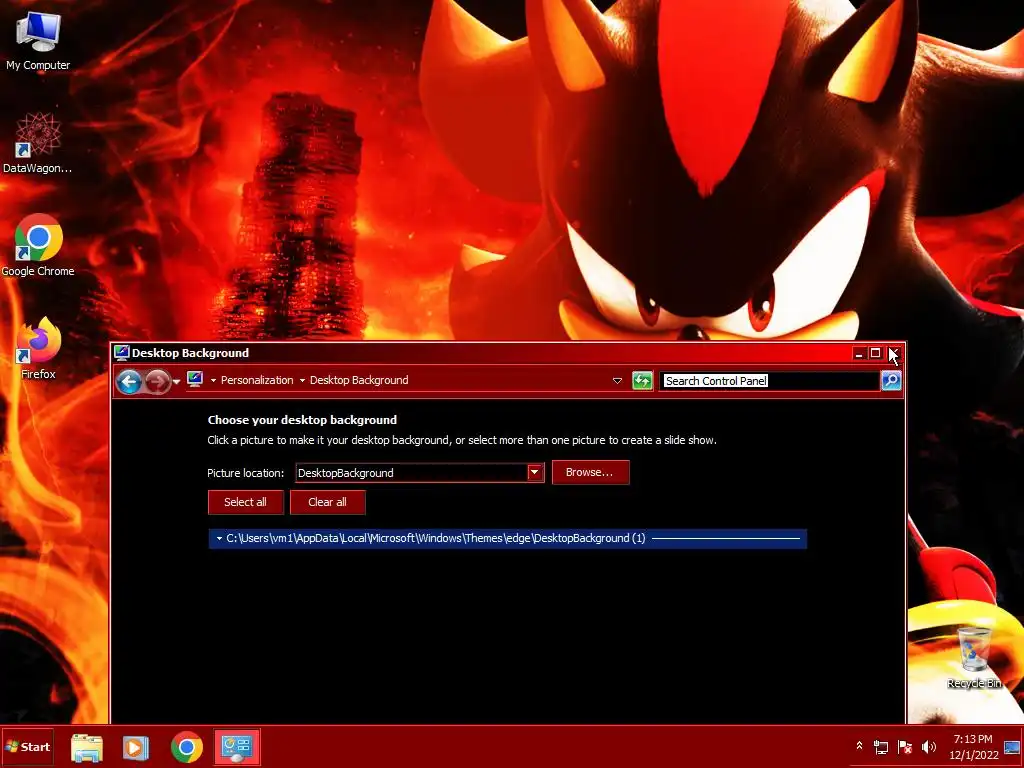Click Clear all pictures button

click(x=327, y=502)
